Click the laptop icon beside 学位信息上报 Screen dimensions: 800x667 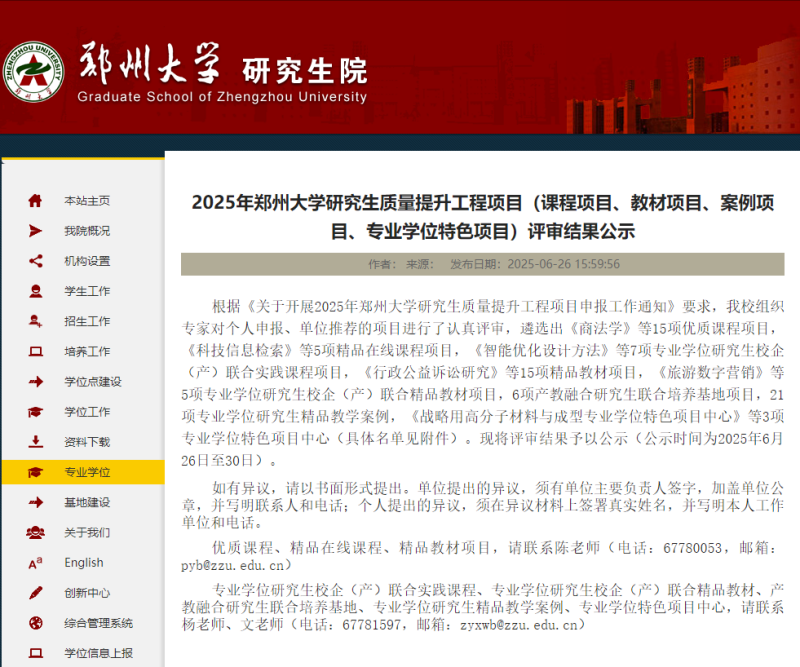[35, 653]
